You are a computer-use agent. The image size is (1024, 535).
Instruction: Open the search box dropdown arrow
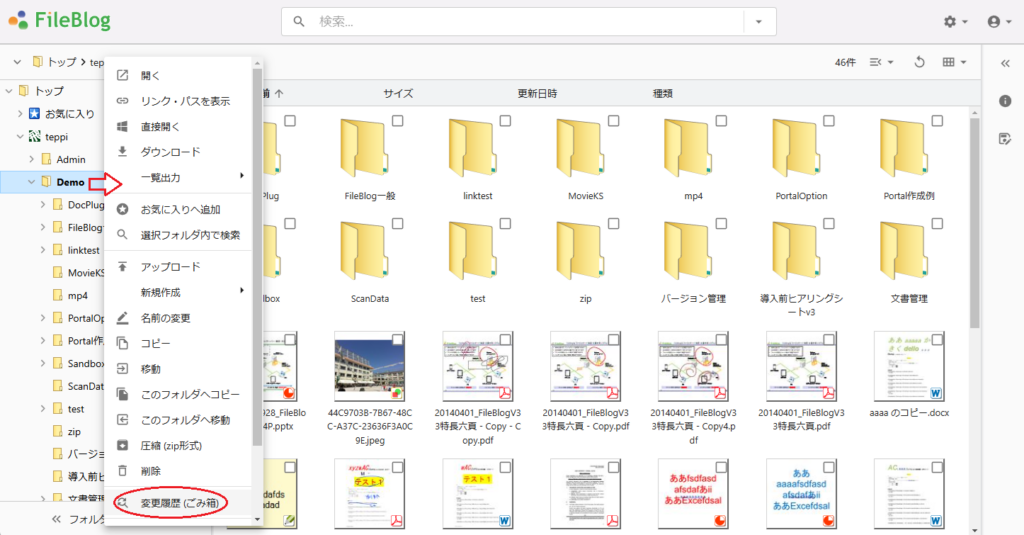(759, 22)
